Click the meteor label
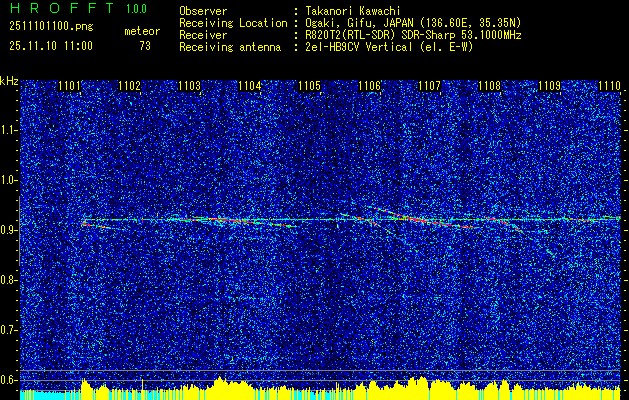The width and height of the screenshot is (629, 400). tap(142, 31)
